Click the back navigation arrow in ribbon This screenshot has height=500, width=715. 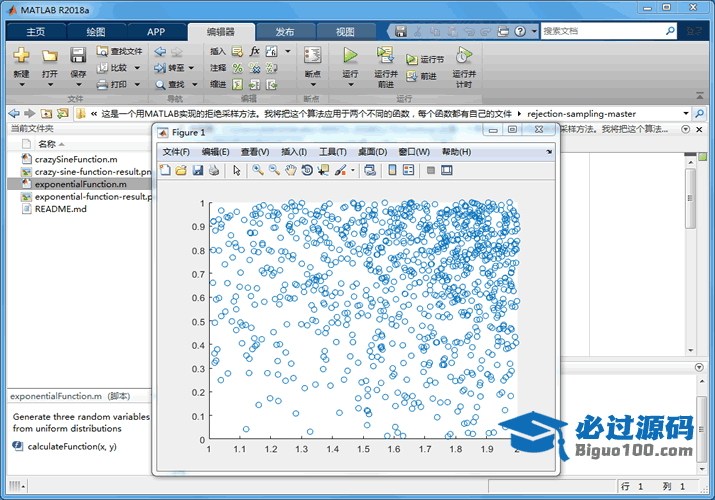(x=160, y=51)
